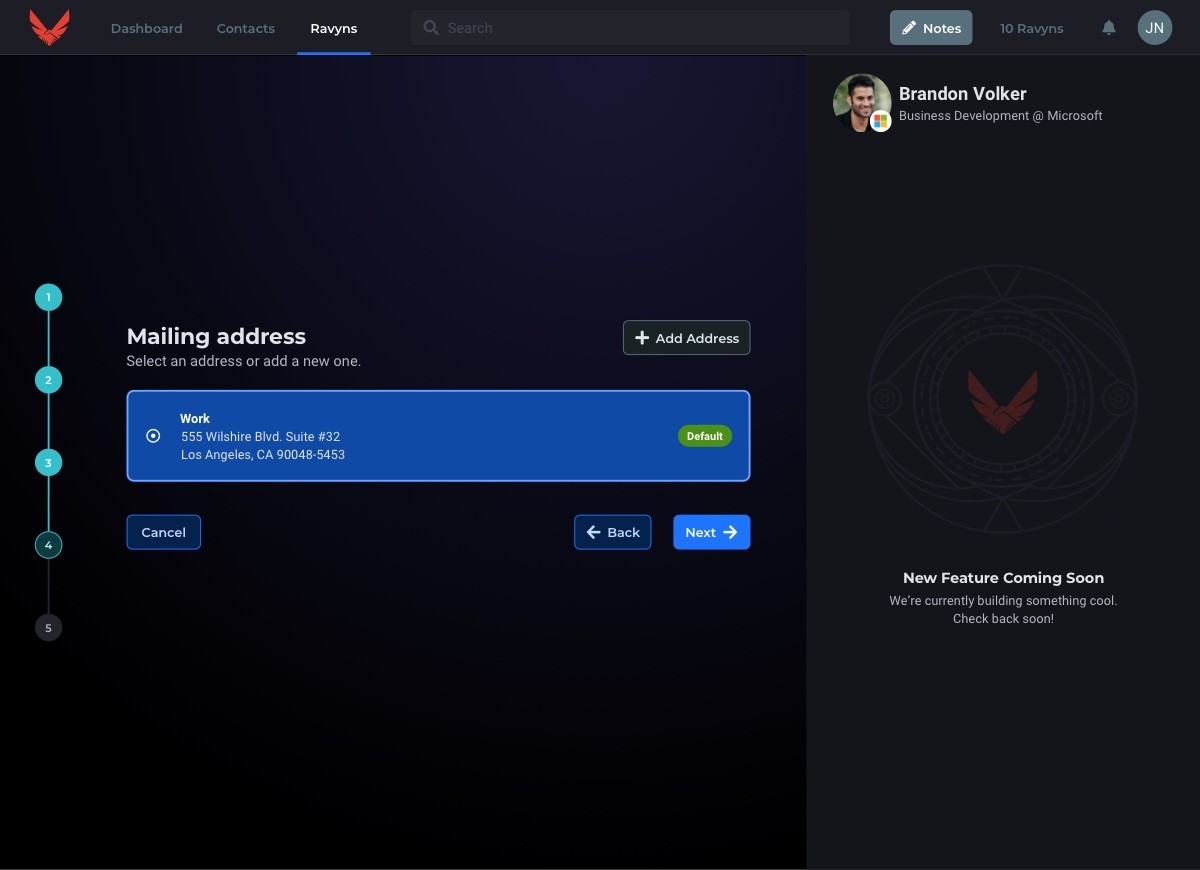Jump to step 3 in stepper

(x=48, y=463)
